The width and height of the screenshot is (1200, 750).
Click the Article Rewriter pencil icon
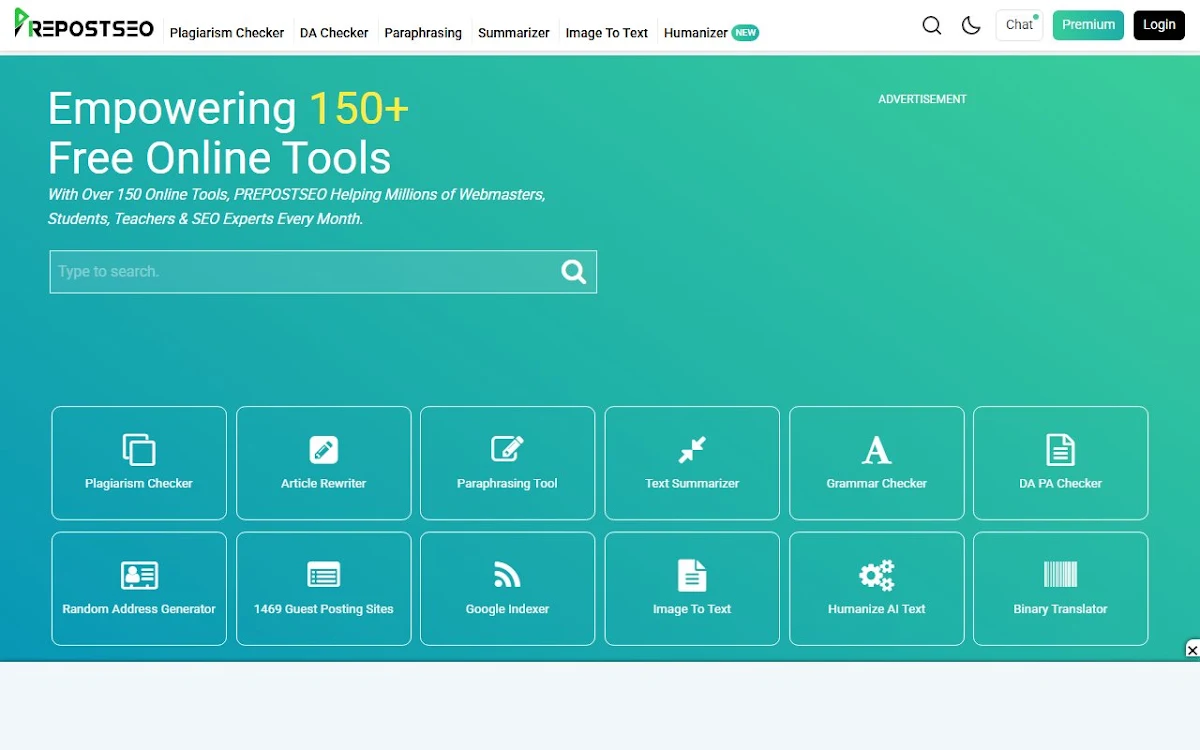pos(323,449)
